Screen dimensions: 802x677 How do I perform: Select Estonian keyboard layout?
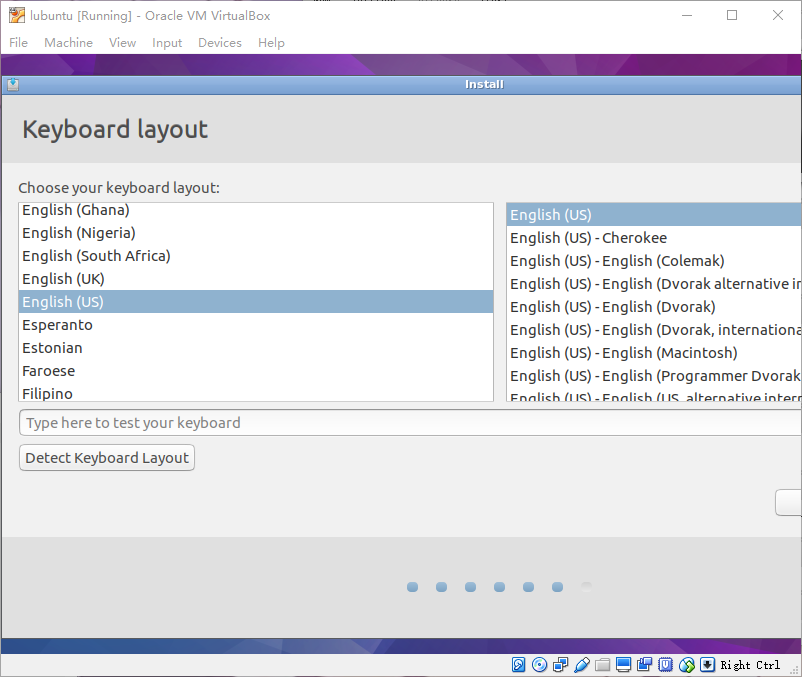pyautogui.click(x=52, y=348)
